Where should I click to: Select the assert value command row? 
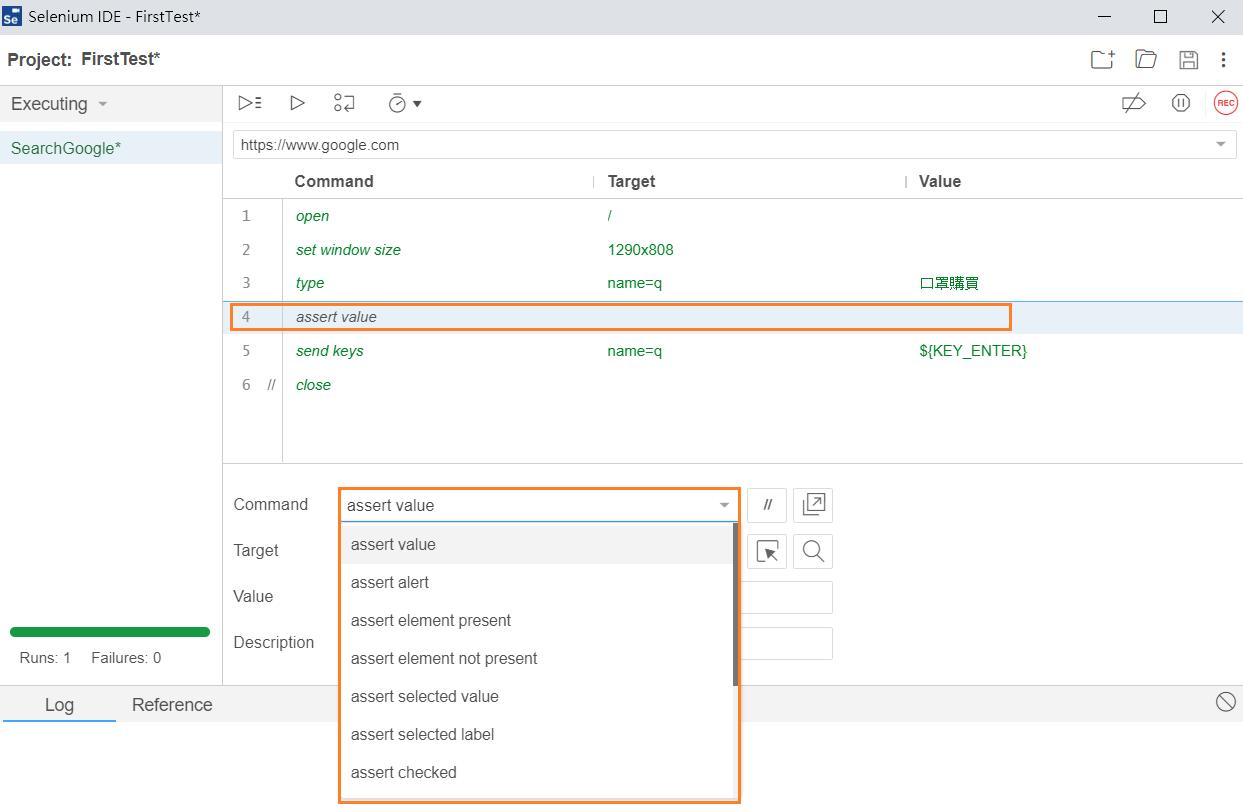tap(733, 317)
